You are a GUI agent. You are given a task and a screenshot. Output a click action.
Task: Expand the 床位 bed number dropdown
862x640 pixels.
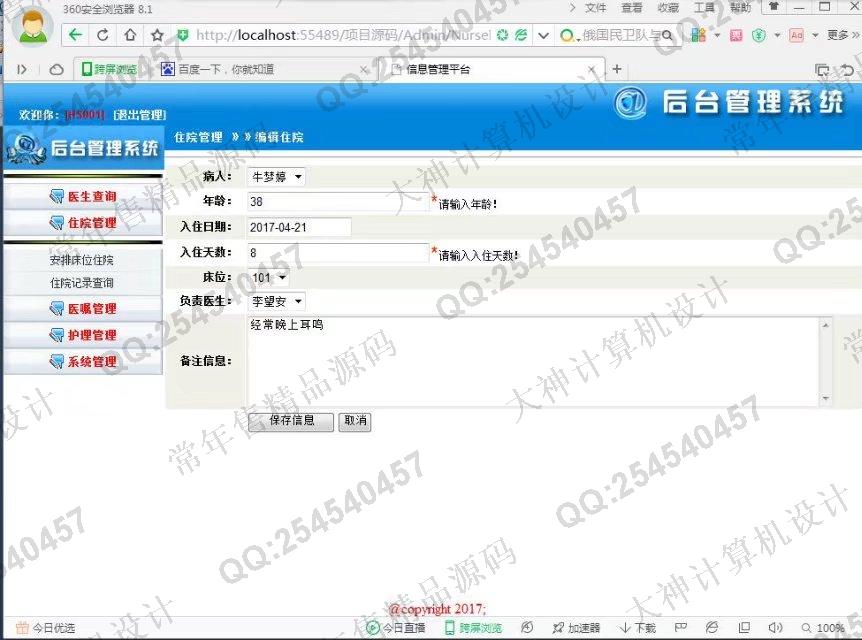point(269,277)
